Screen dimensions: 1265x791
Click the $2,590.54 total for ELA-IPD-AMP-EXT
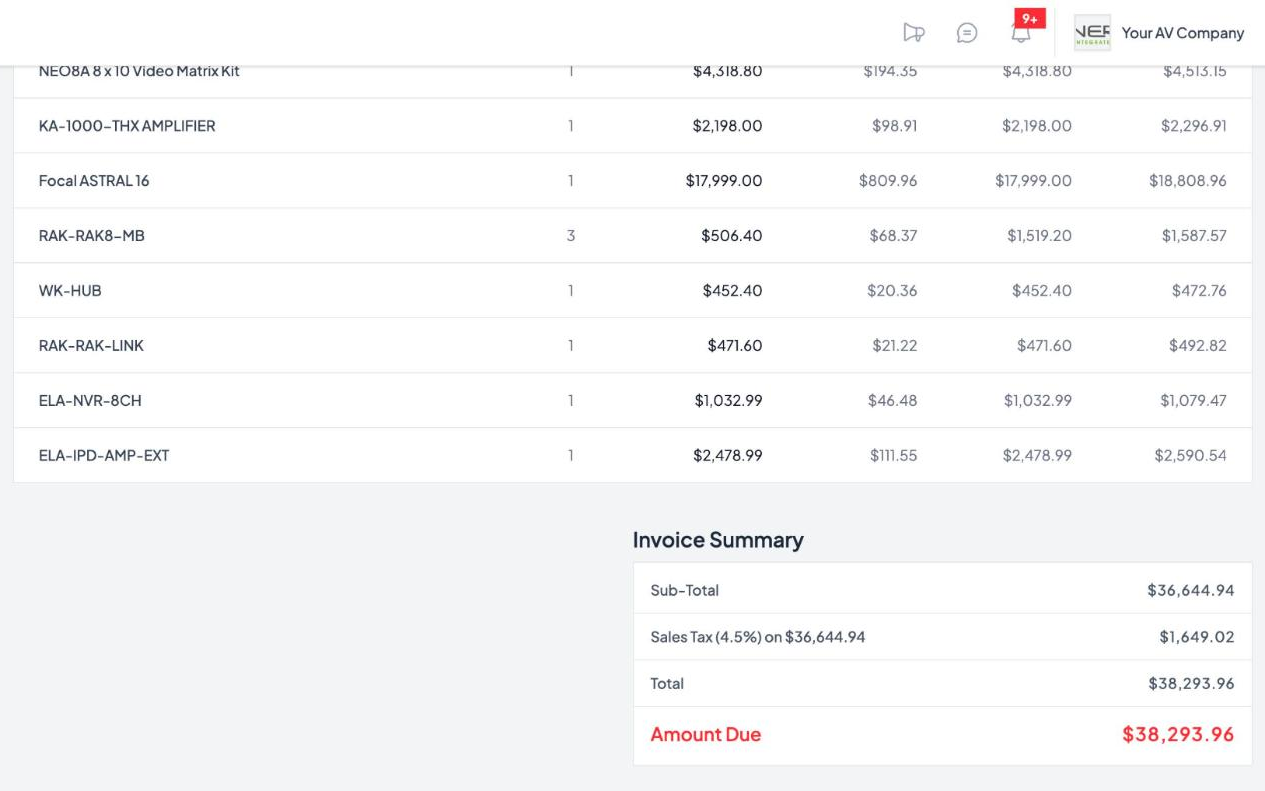(x=1190, y=456)
